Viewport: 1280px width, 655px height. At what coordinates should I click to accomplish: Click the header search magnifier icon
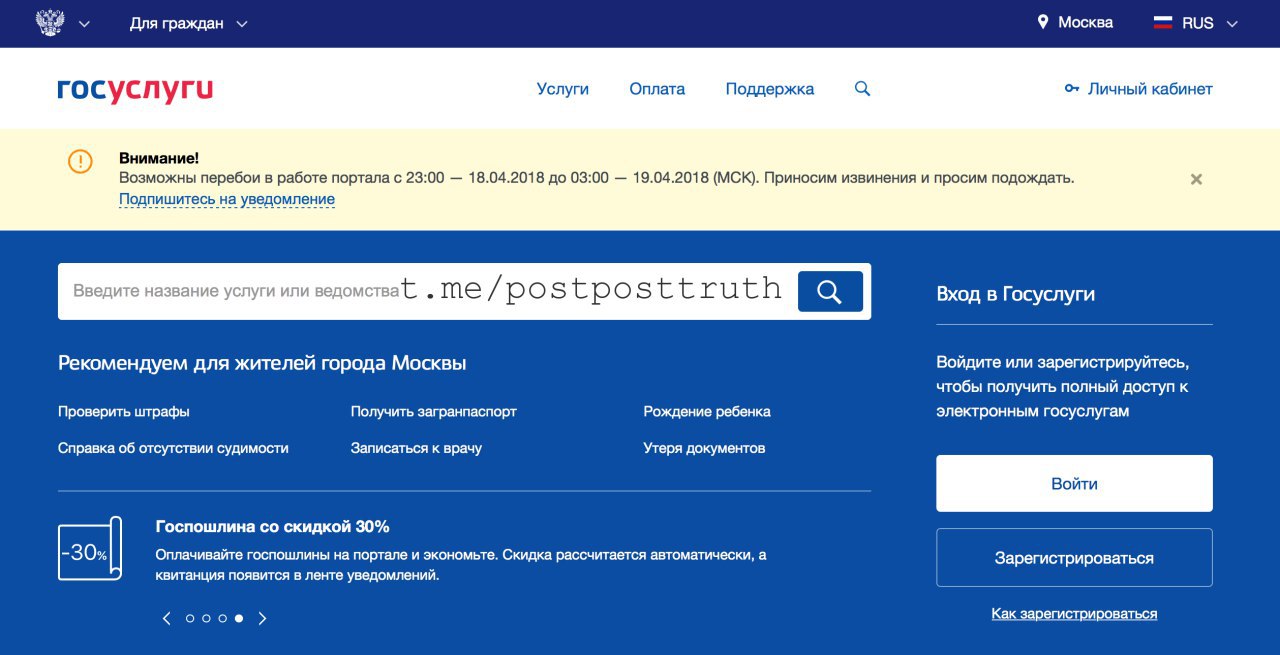(x=862, y=89)
